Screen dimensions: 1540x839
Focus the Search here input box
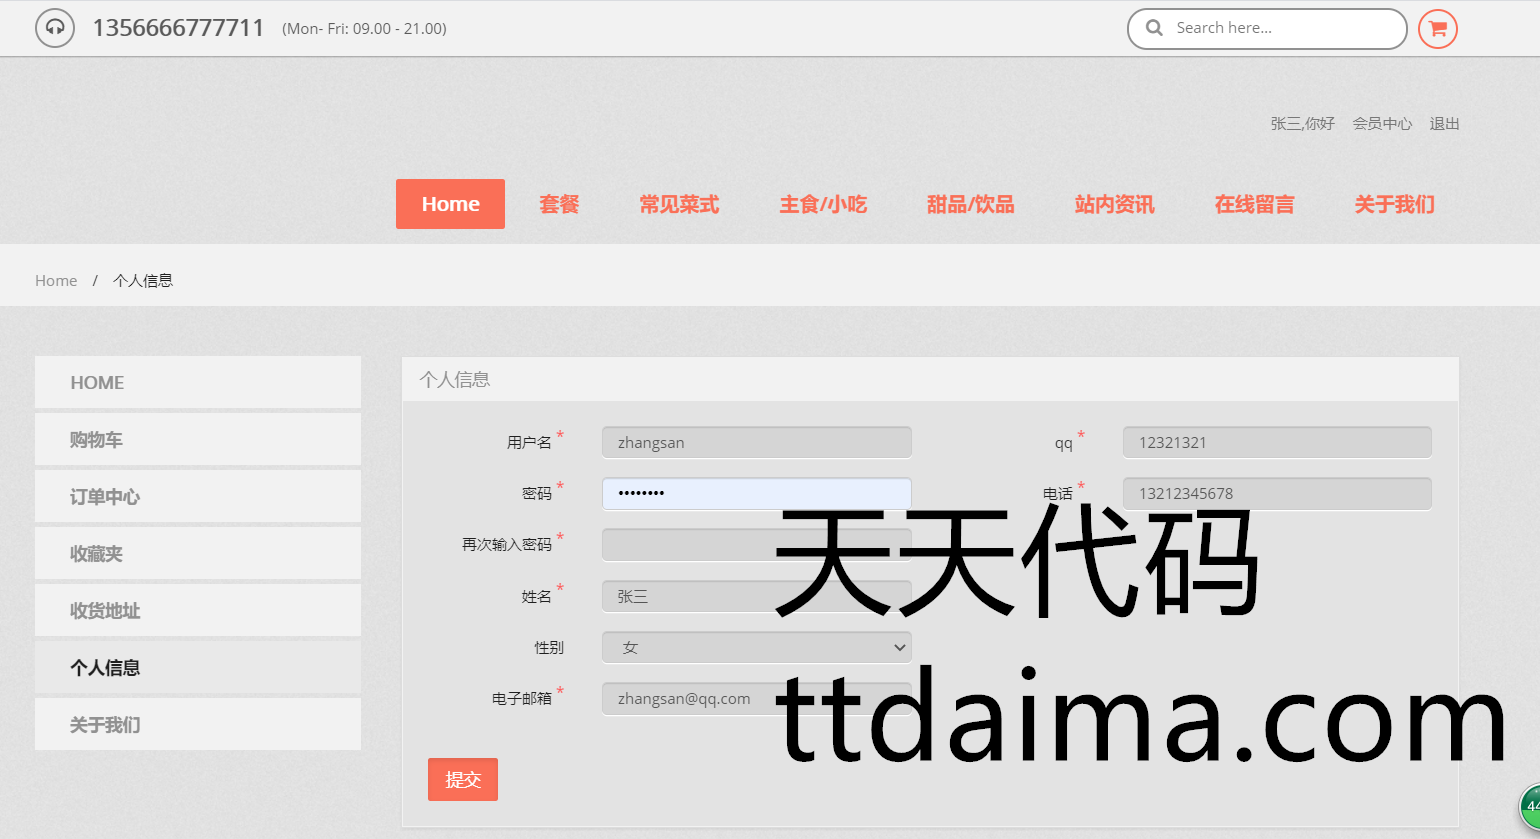1280,28
